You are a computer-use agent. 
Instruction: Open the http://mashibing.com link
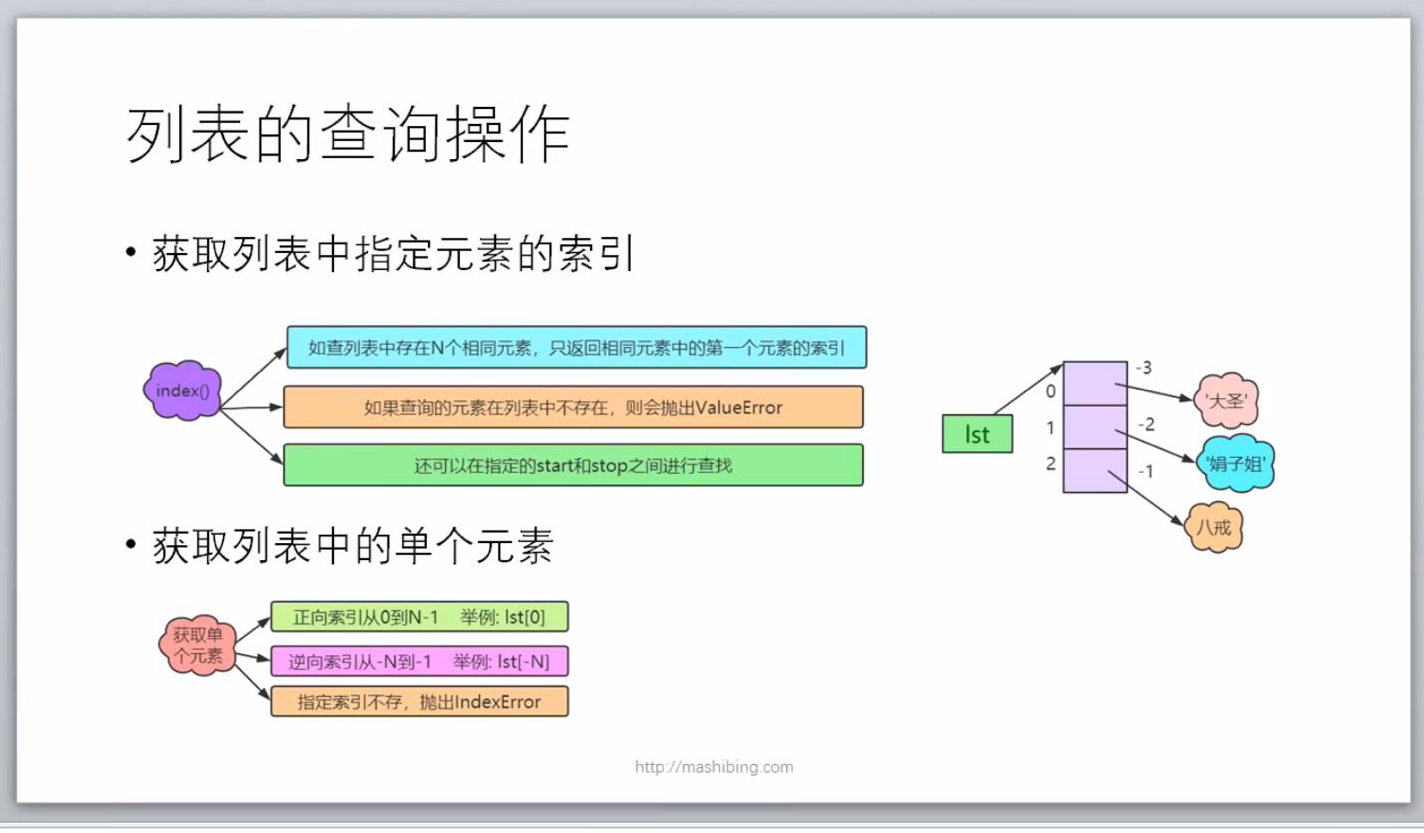712,766
